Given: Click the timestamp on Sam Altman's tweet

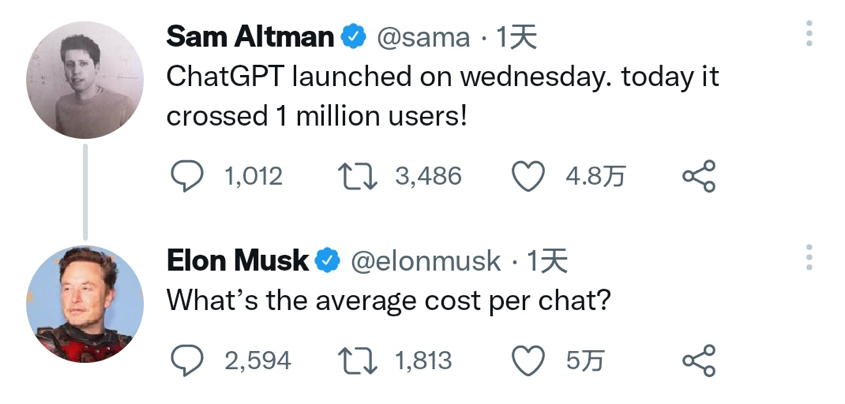Looking at the screenshot, I should (517, 38).
